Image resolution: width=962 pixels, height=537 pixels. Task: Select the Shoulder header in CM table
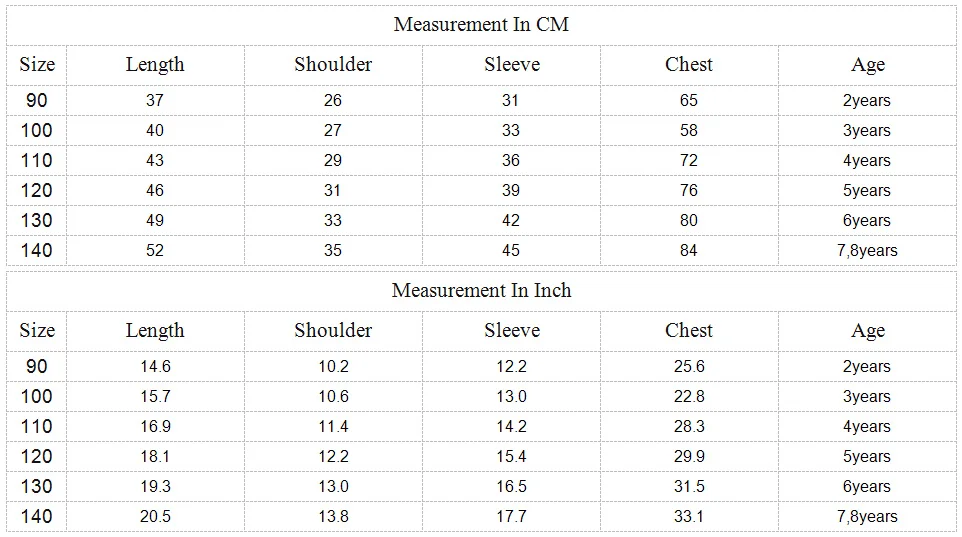pyautogui.click(x=333, y=64)
